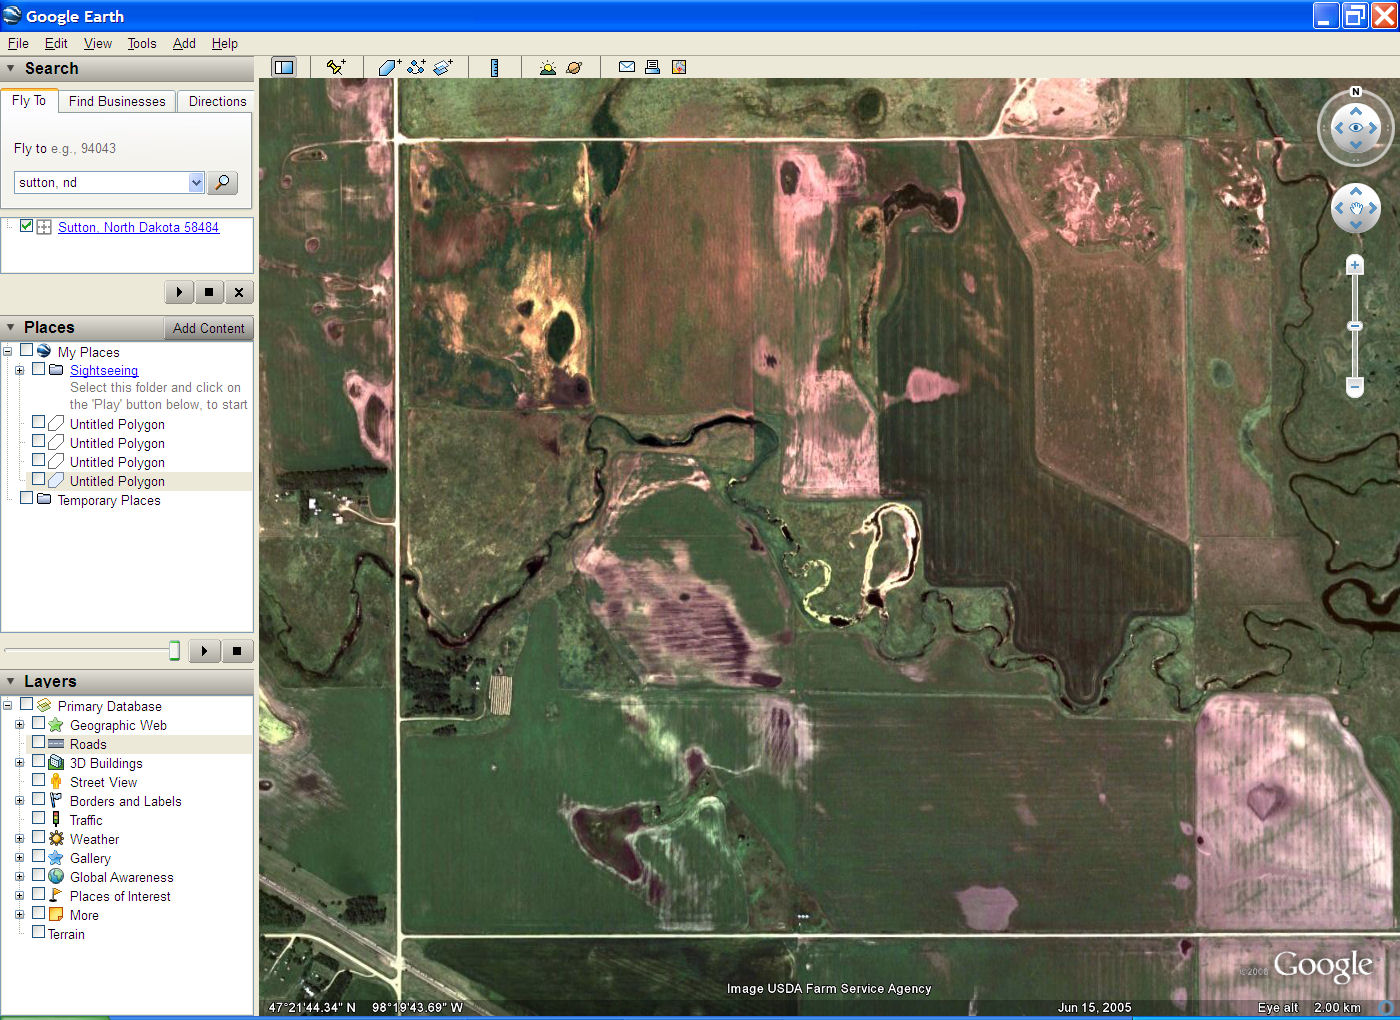Uncheck Sutton, North Dakota search result
Screen dimensions: 1400x1020
click(27, 226)
